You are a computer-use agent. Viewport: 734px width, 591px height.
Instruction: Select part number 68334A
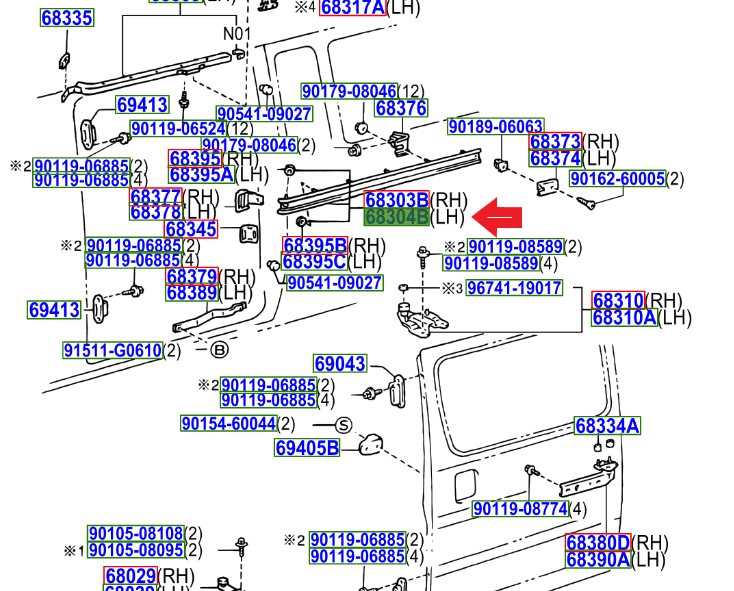click(x=607, y=426)
